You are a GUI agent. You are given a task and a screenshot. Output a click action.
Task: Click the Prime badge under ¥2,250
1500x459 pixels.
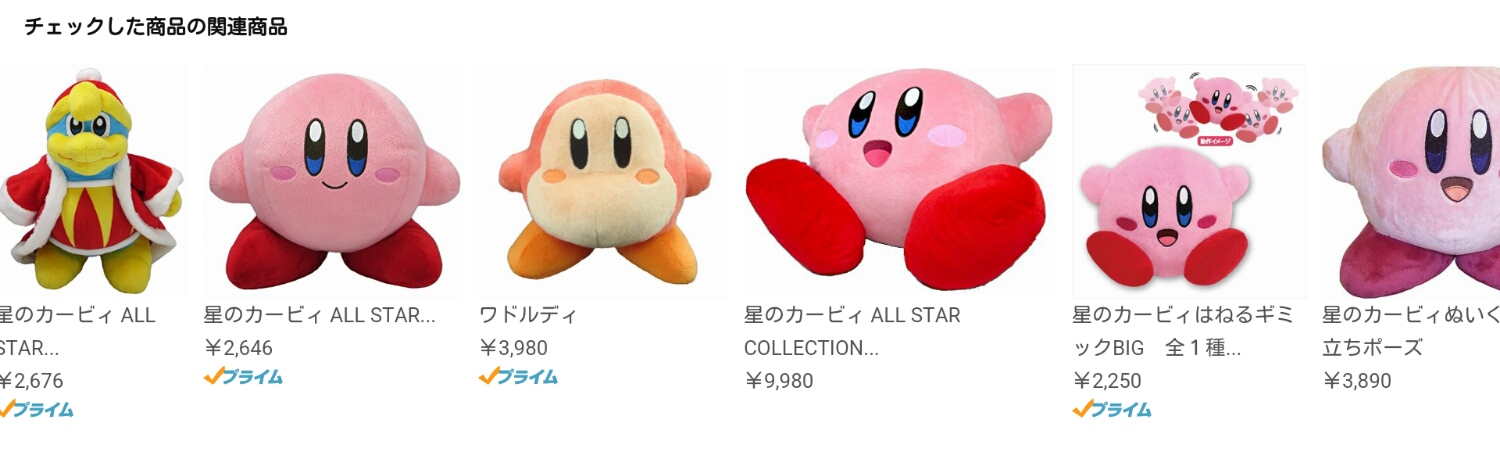[1112, 409]
